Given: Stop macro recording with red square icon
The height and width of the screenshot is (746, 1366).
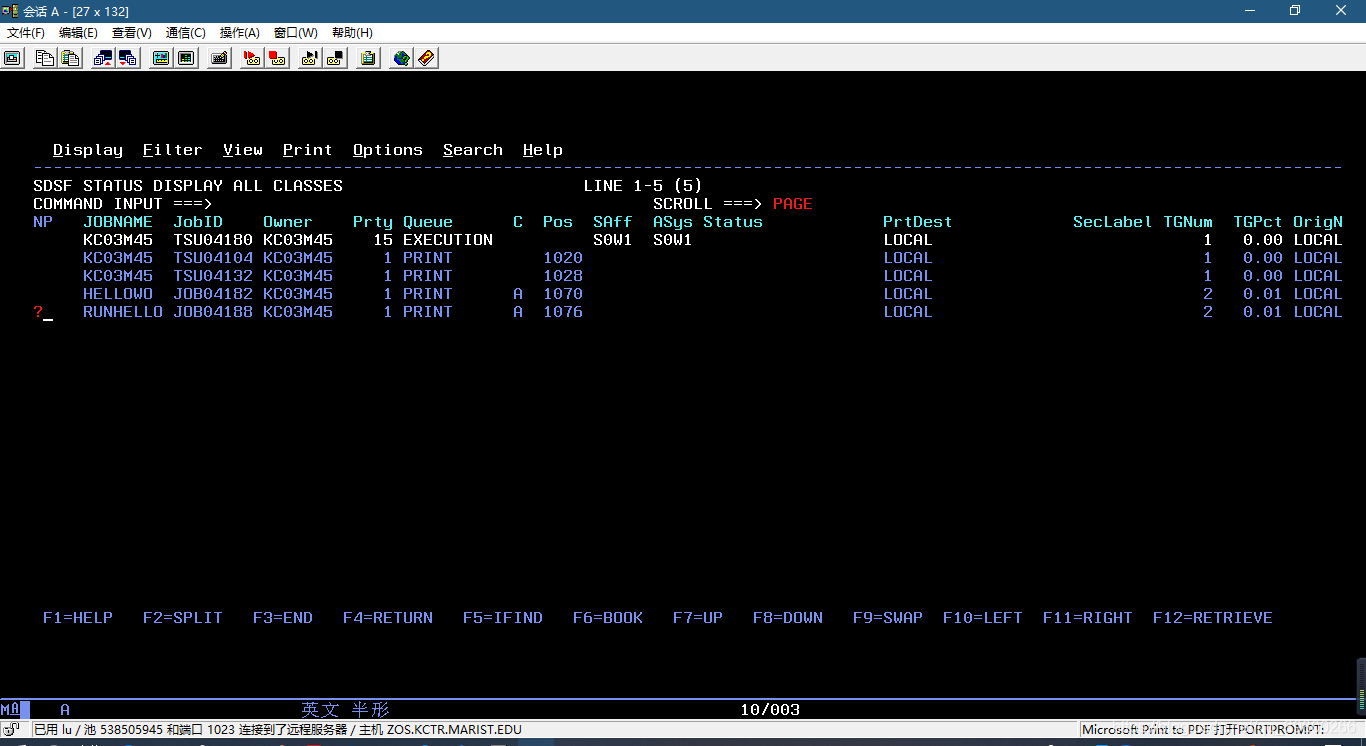Looking at the screenshot, I should (x=277, y=58).
